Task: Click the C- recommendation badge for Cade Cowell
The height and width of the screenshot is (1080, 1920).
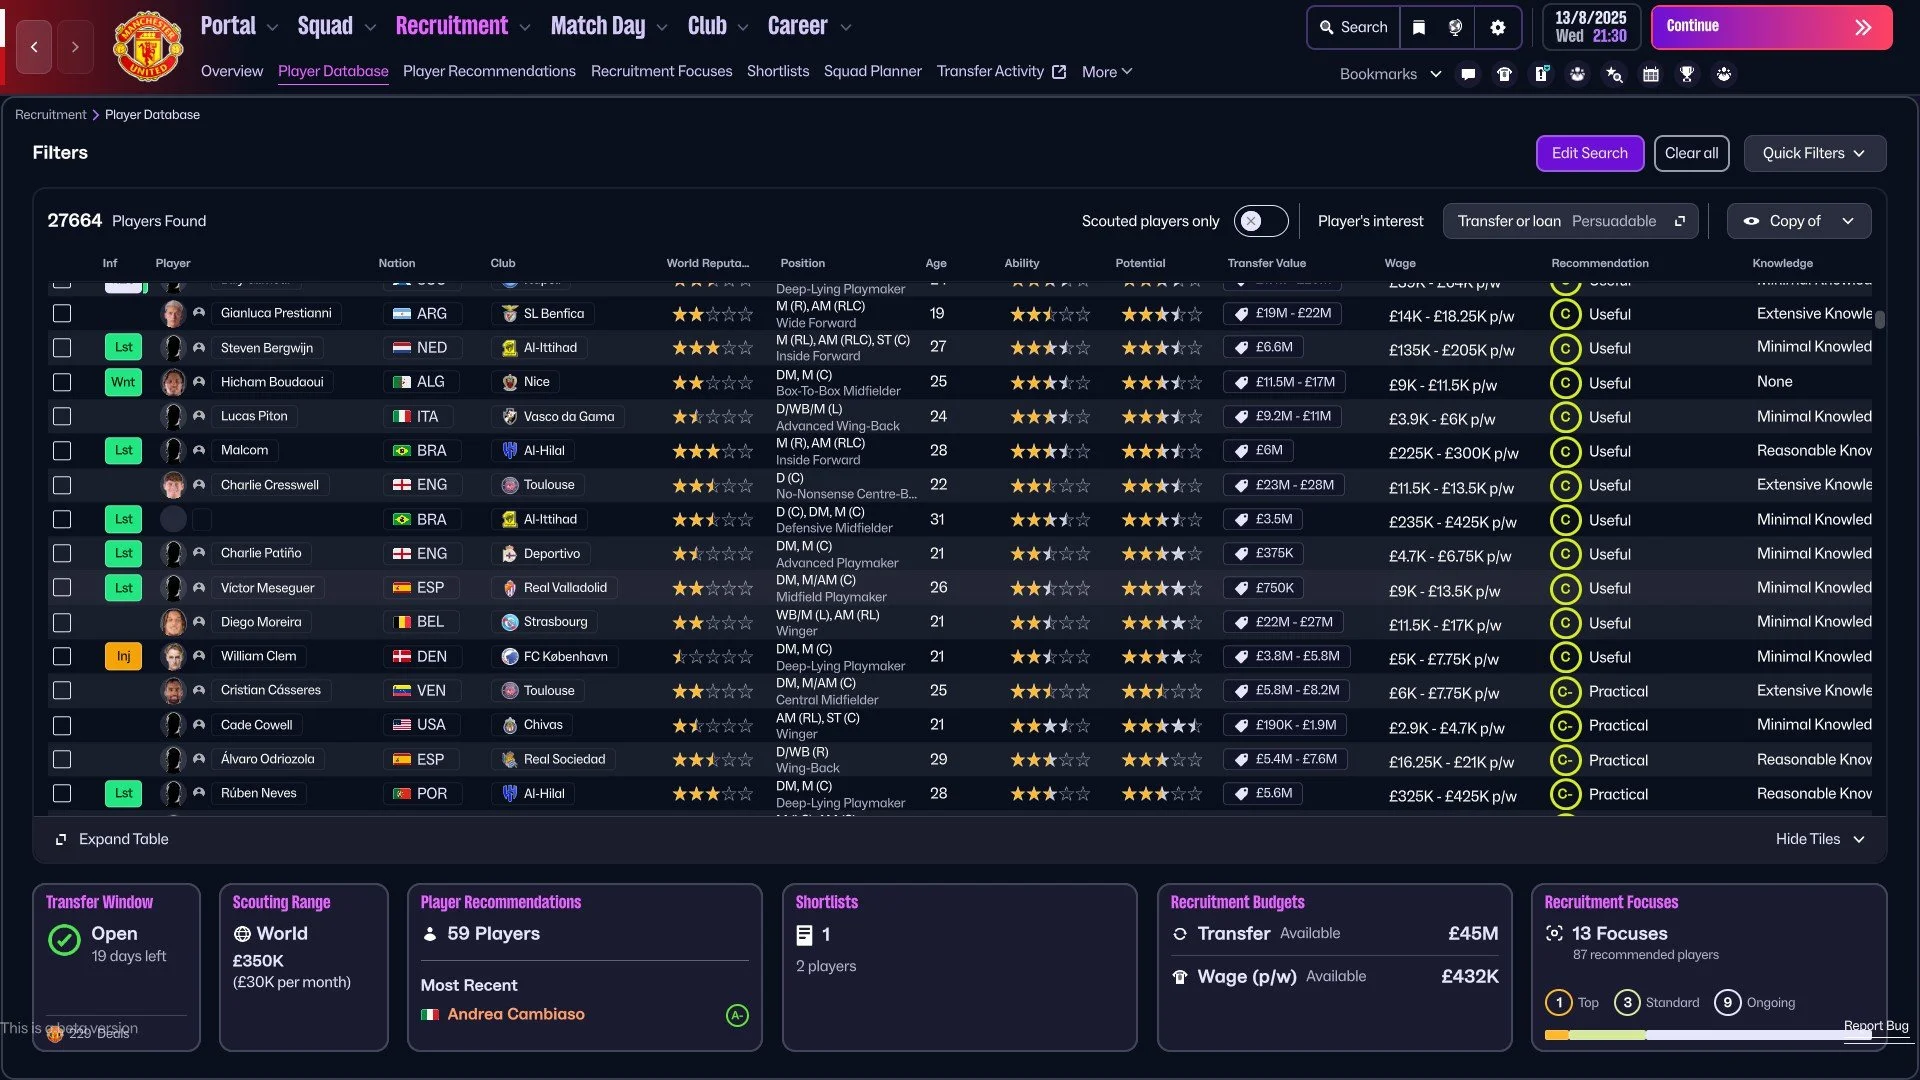Action: pos(1565,726)
